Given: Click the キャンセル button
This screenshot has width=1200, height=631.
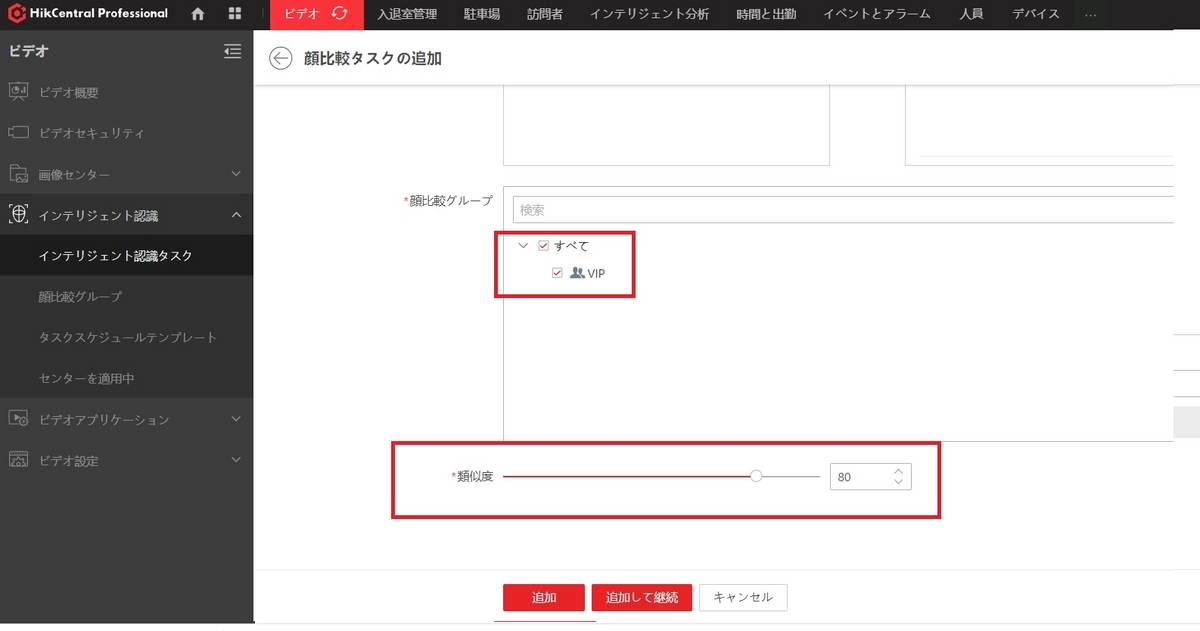Looking at the screenshot, I should (743, 598).
